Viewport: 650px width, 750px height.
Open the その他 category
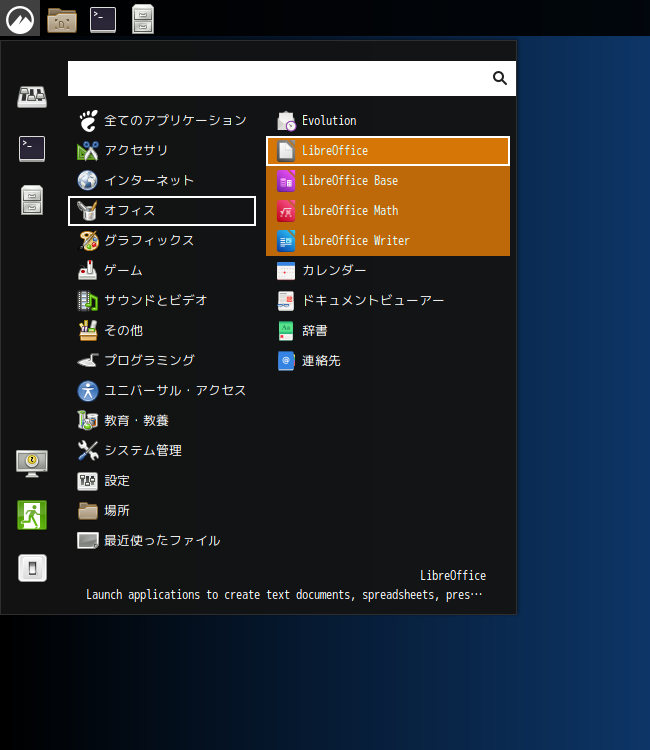162,331
